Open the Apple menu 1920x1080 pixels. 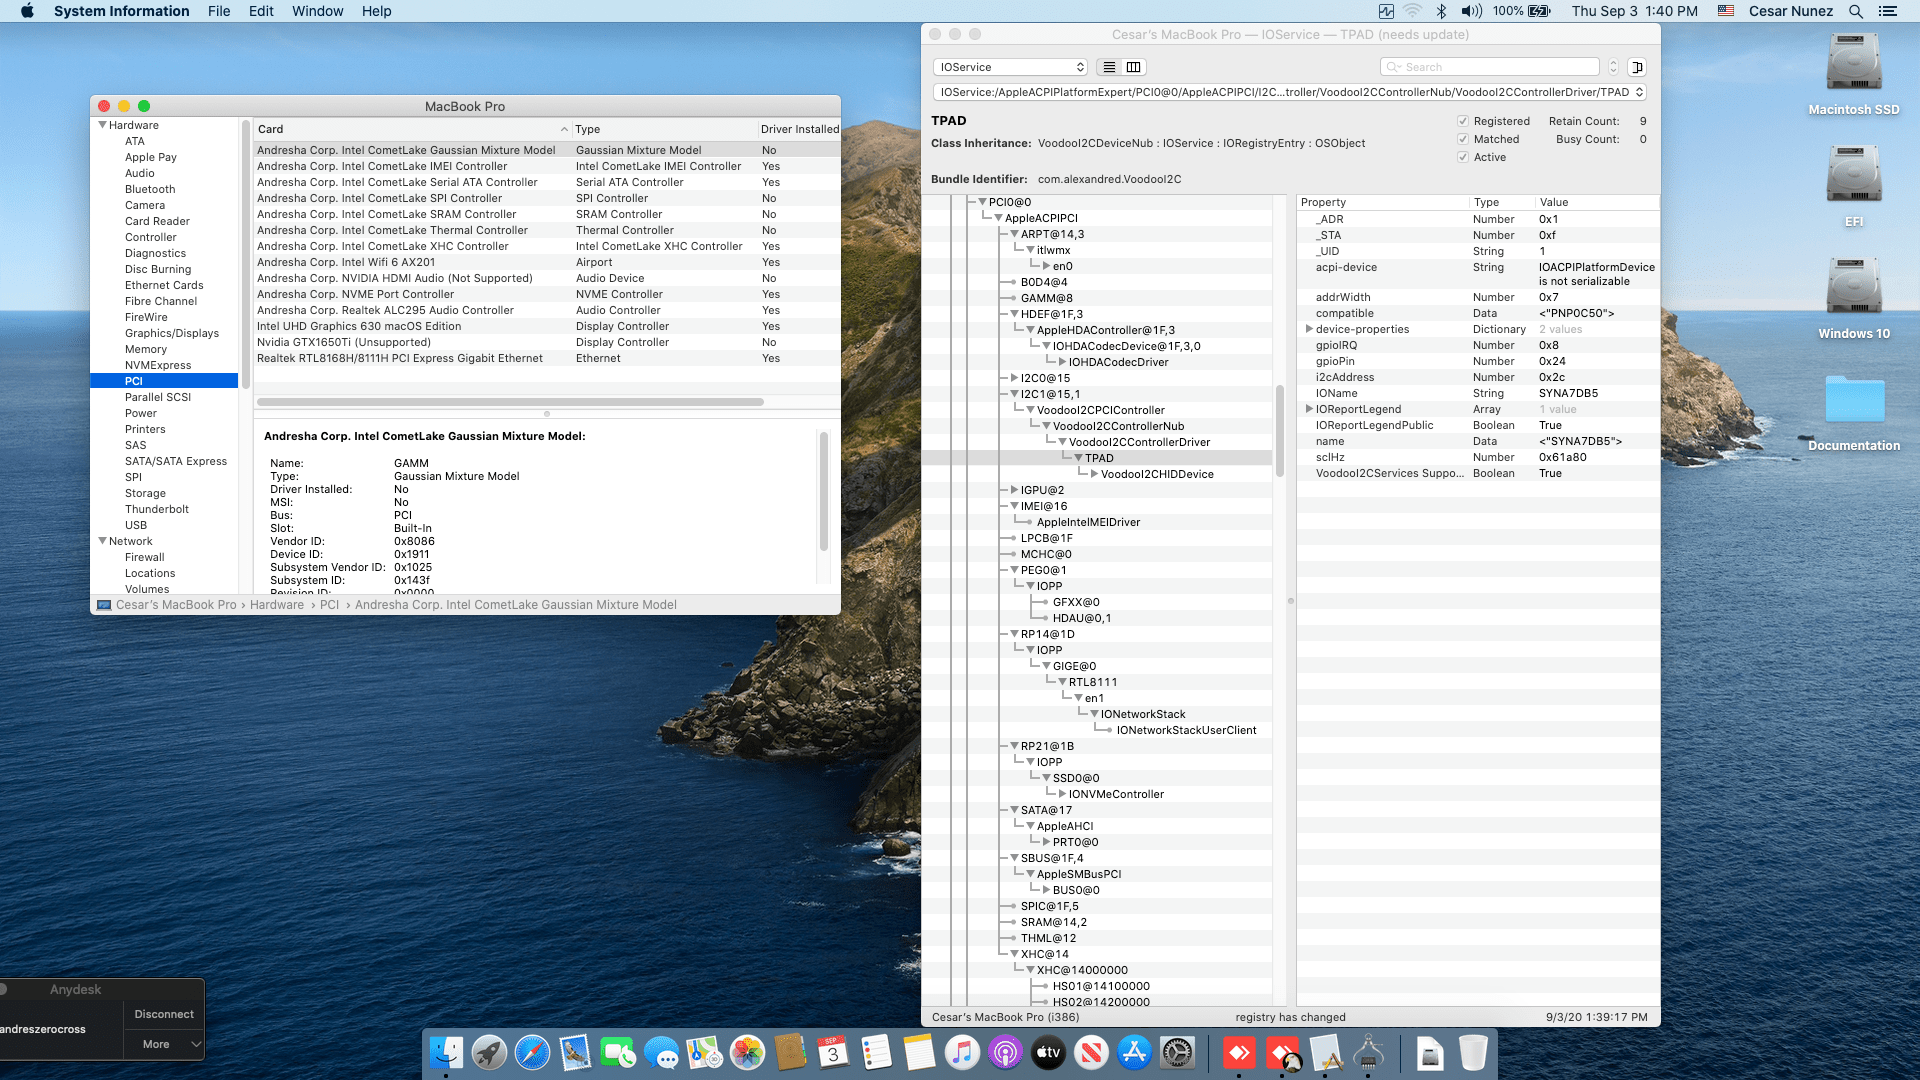point(27,11)
